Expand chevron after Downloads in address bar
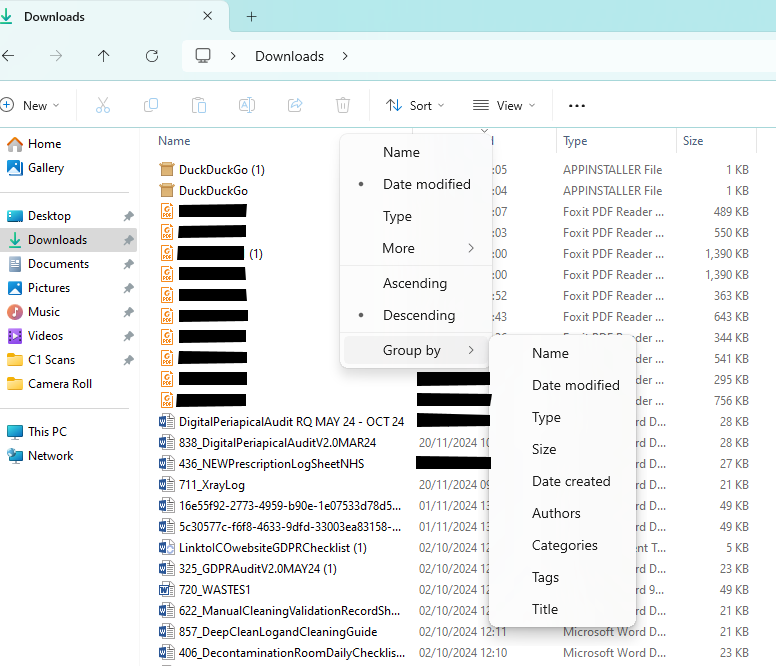The width and height of the screenshot is (776, 666). [x=345, y=56]
